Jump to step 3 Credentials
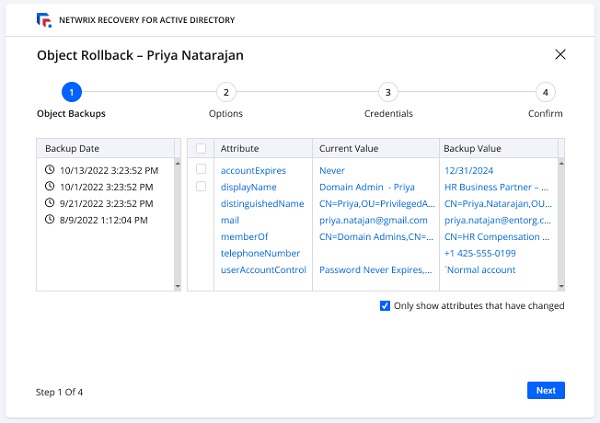 click(x=388, y=93)
